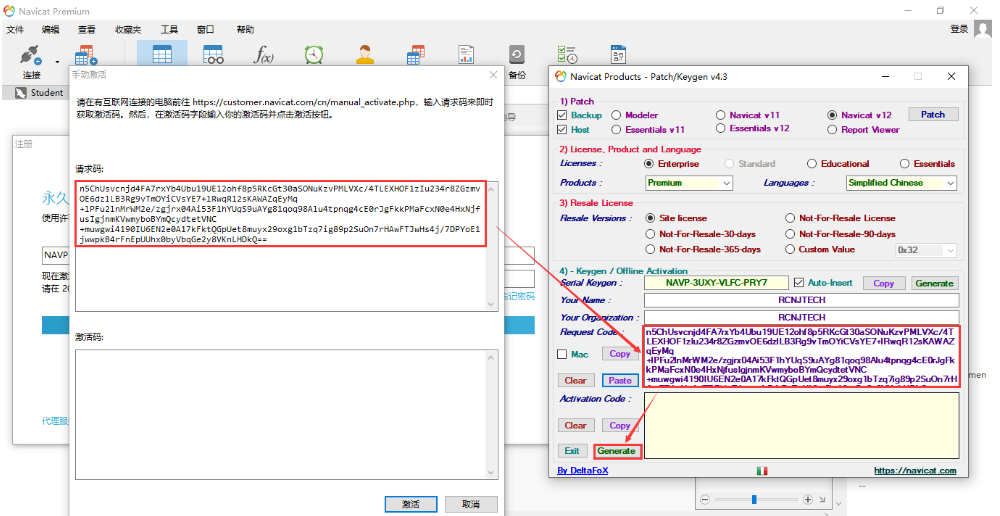Click the connection dropdown arrow beside 连接
The height and width of the screenshot is (516, 1000).
[57, 62]
